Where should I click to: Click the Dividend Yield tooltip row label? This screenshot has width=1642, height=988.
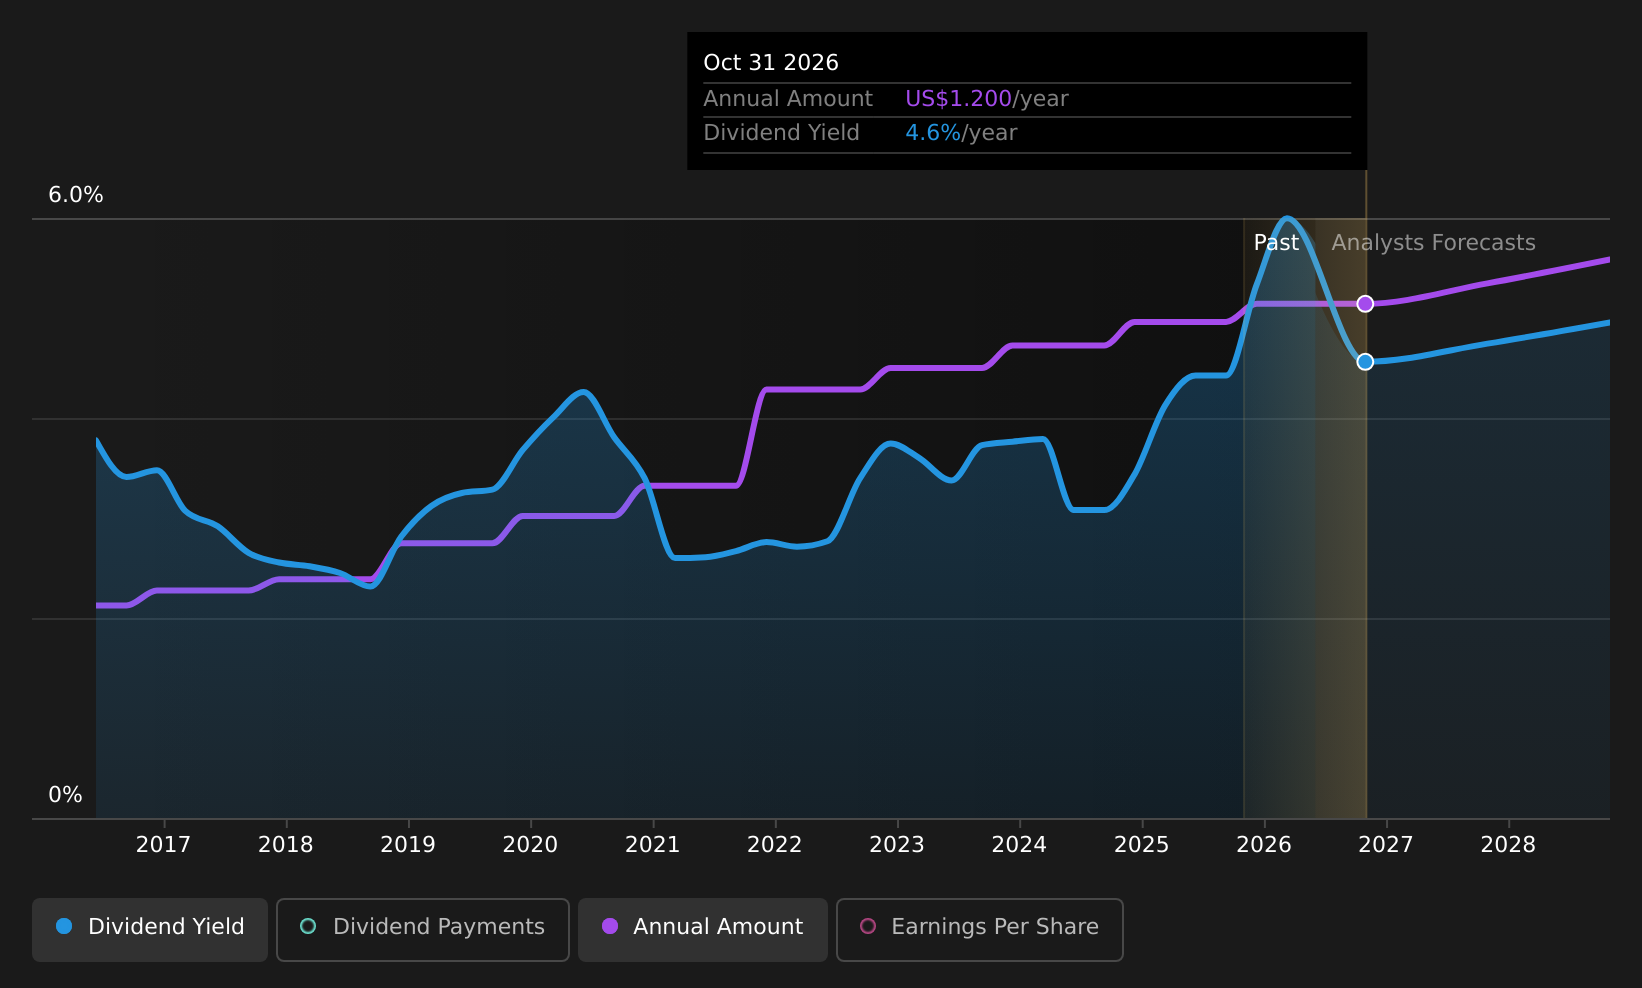(x=781, y=133)
